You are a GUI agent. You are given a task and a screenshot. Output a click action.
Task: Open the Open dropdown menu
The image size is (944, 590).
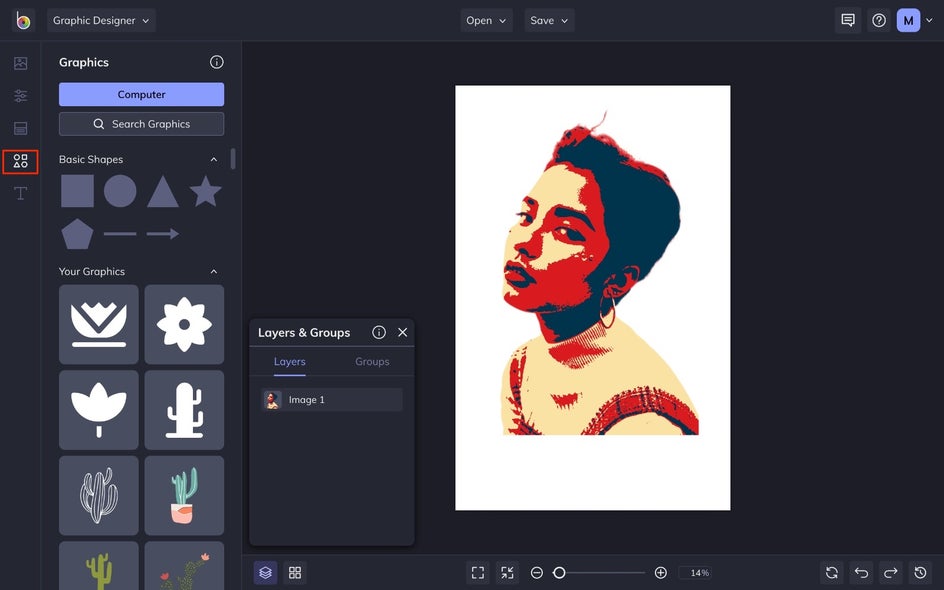[x=486, y=20]
